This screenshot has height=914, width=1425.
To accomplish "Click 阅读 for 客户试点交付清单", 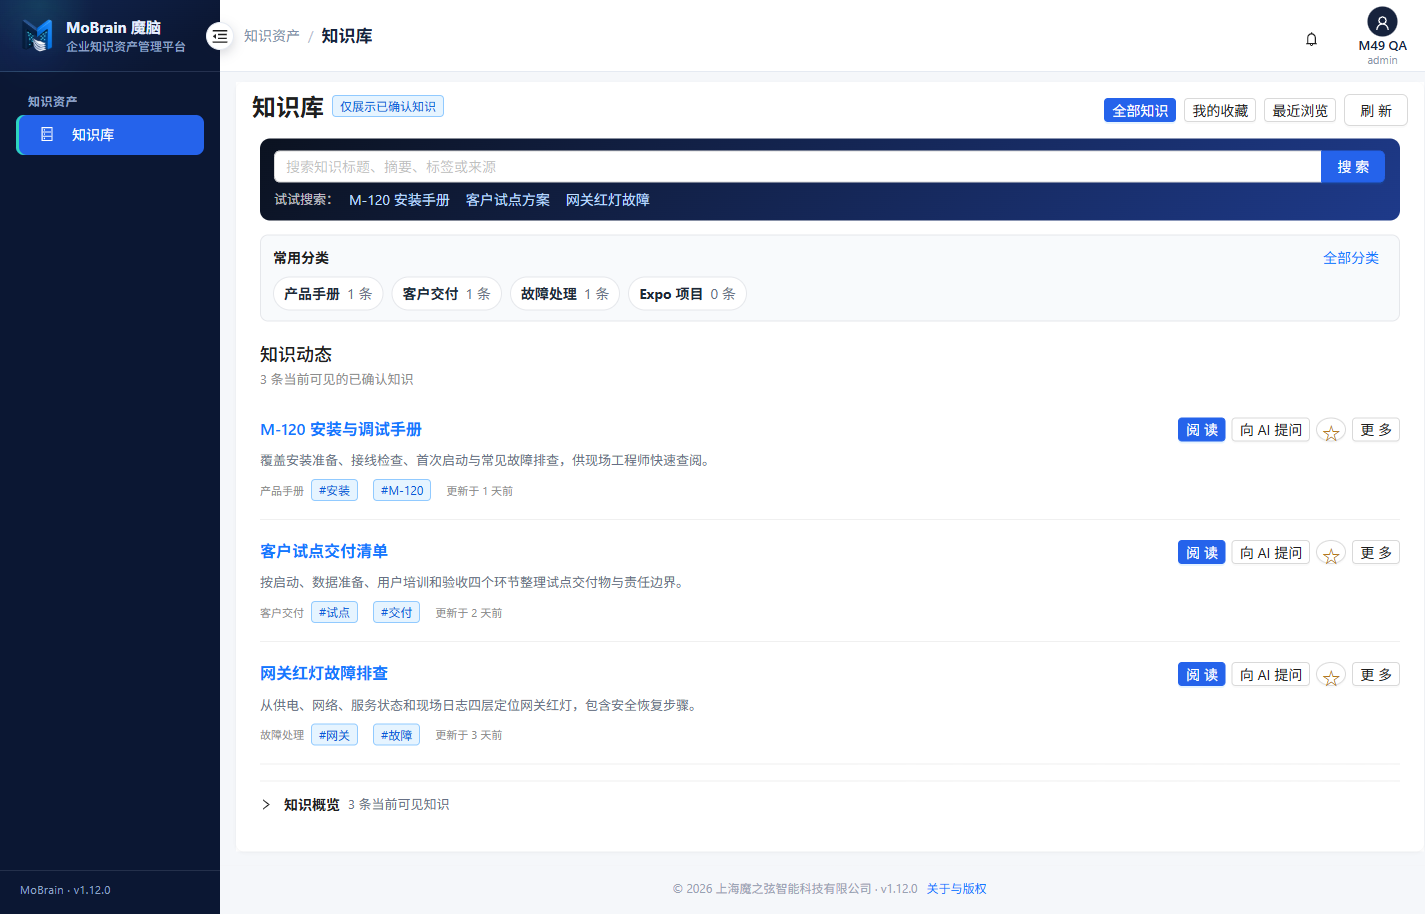I will coord(1202,552).
